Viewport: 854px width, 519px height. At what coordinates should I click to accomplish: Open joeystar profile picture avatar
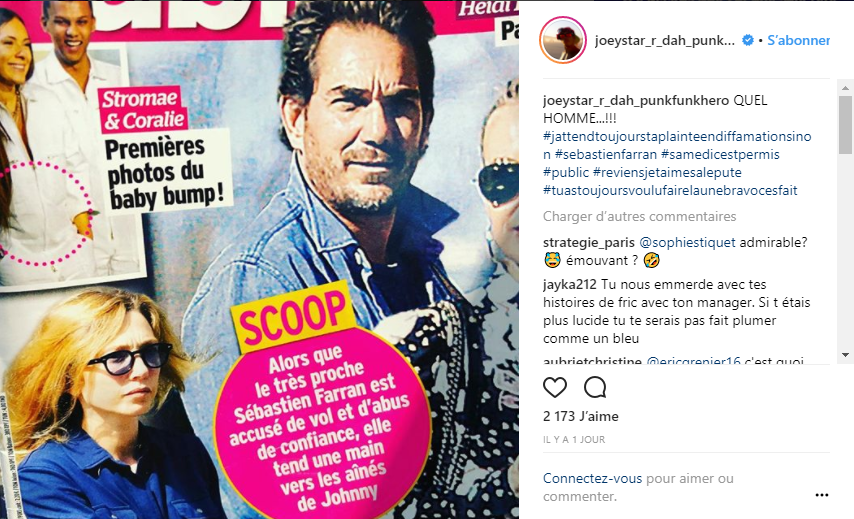point(563,40)
